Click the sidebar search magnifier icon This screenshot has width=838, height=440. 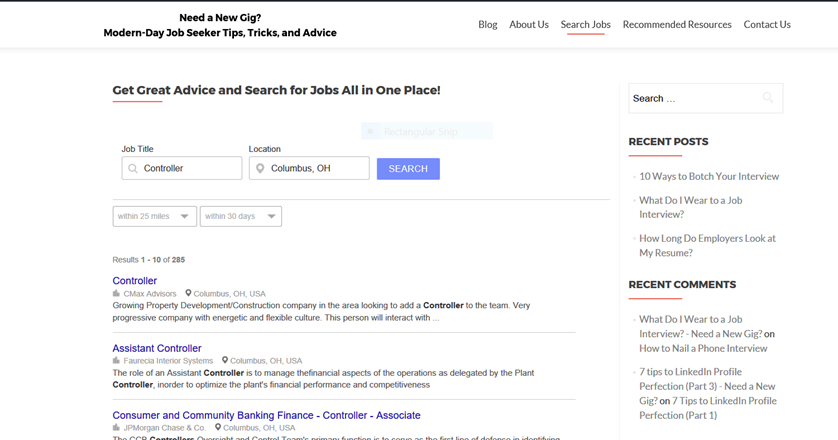[x=768, y=97]
